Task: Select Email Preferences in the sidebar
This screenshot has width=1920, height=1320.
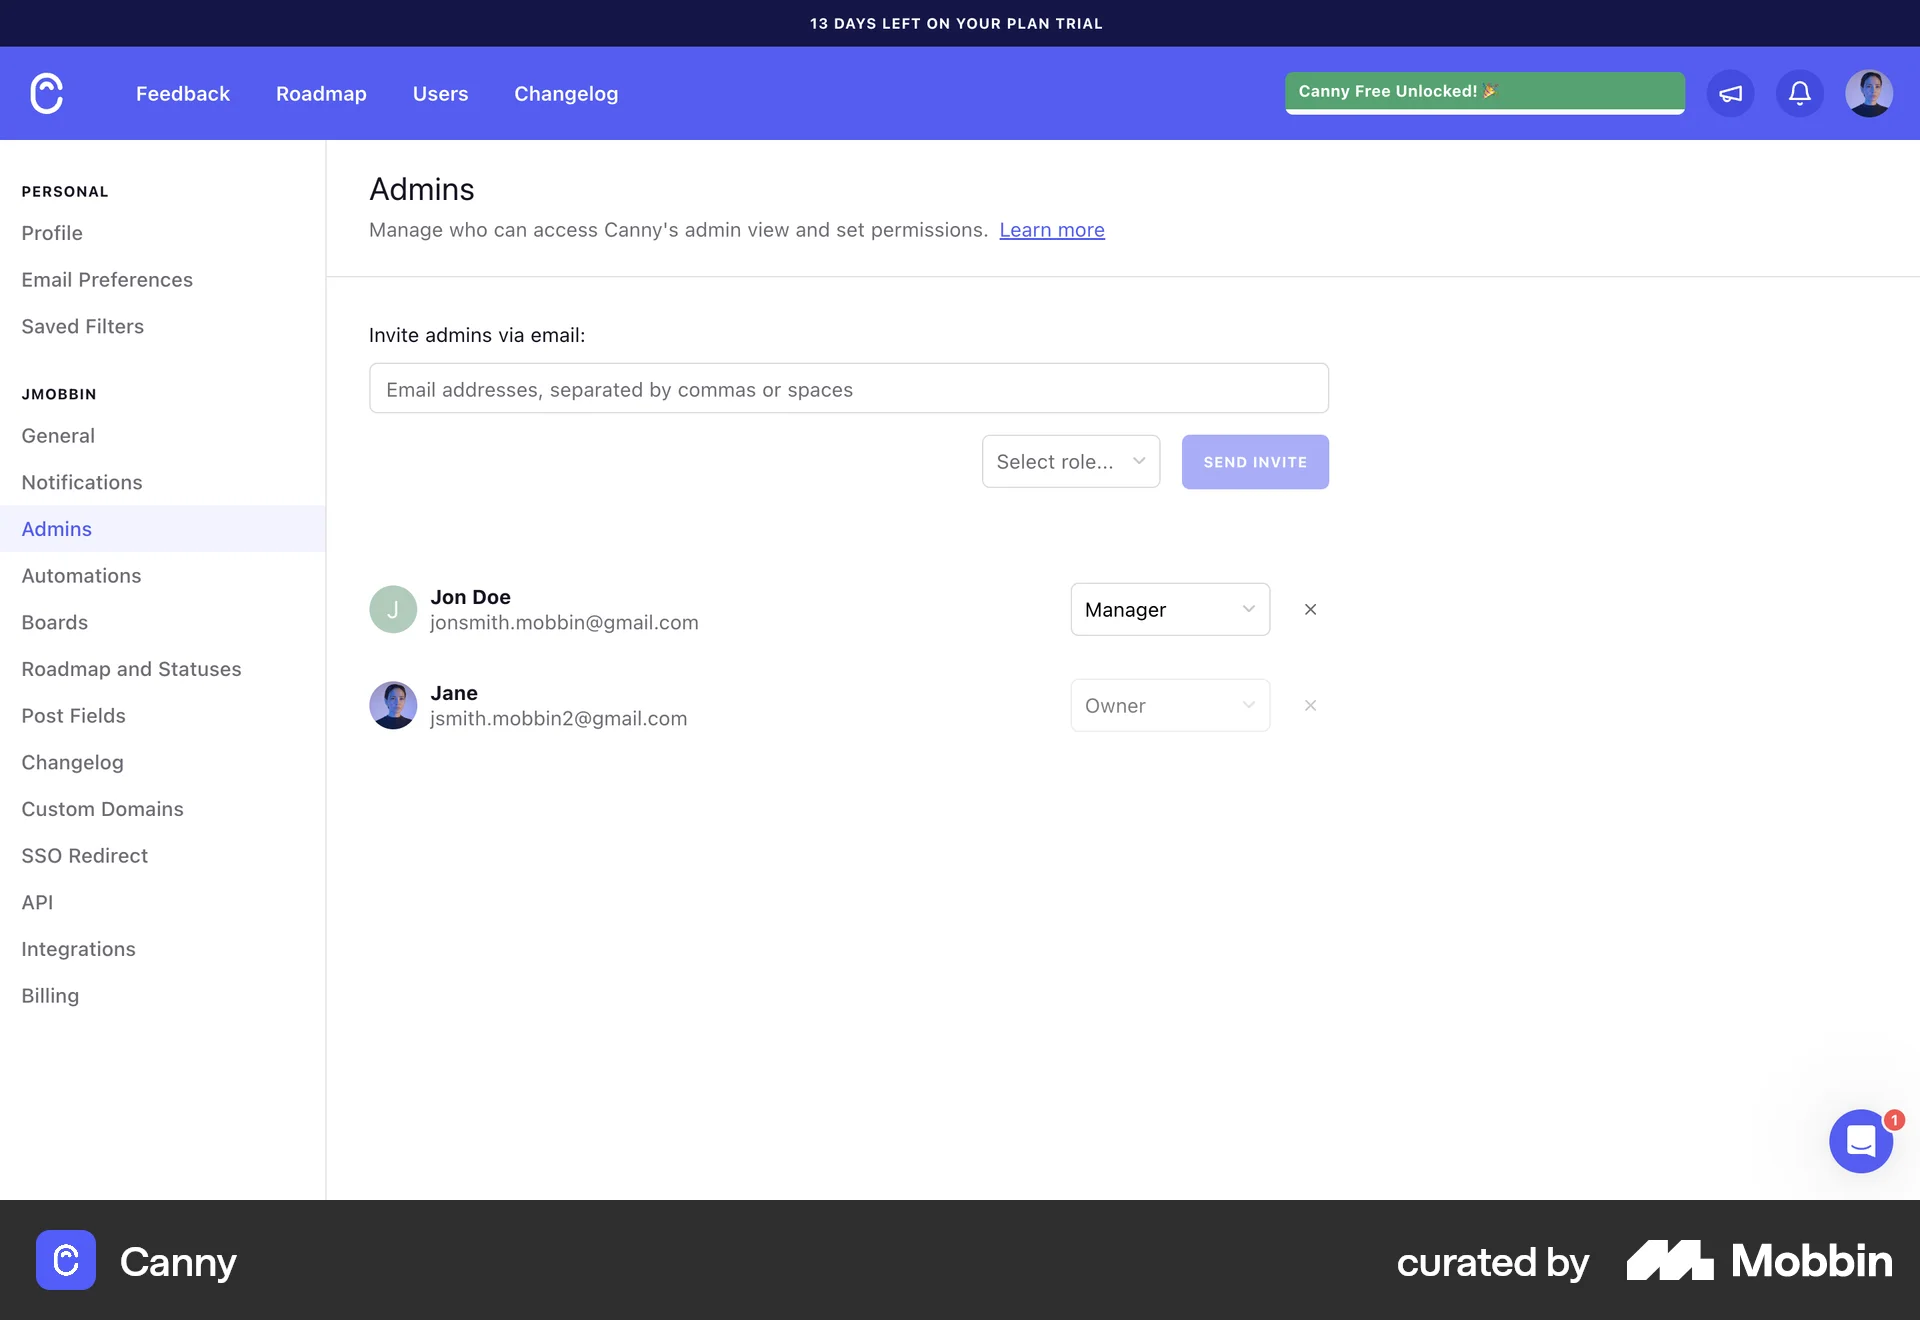Action: tap(107, 280)
